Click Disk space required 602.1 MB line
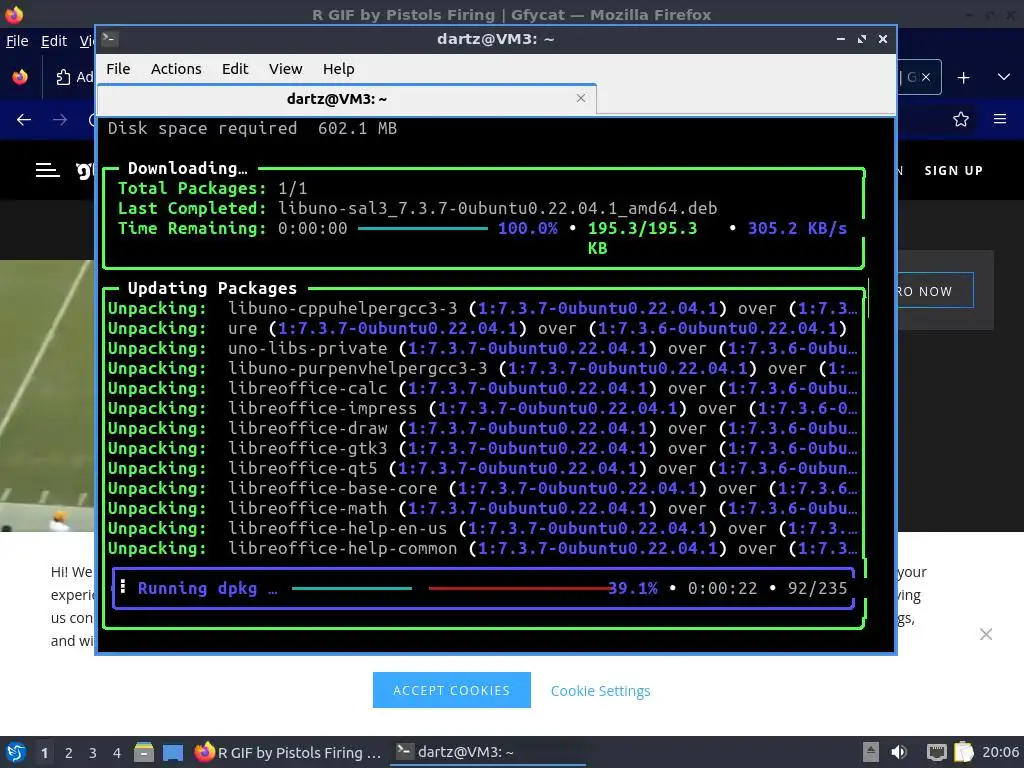The height and width of the screenshot is (768, 1024). click(252, 128)
